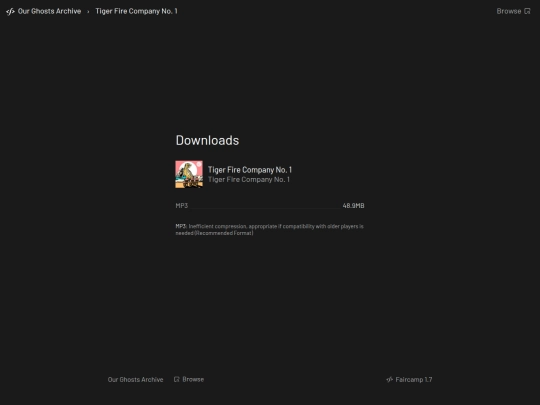Open the Tiger Fire Company album cover thumbnail
540x405 pixels.
[x=189, y=174]
